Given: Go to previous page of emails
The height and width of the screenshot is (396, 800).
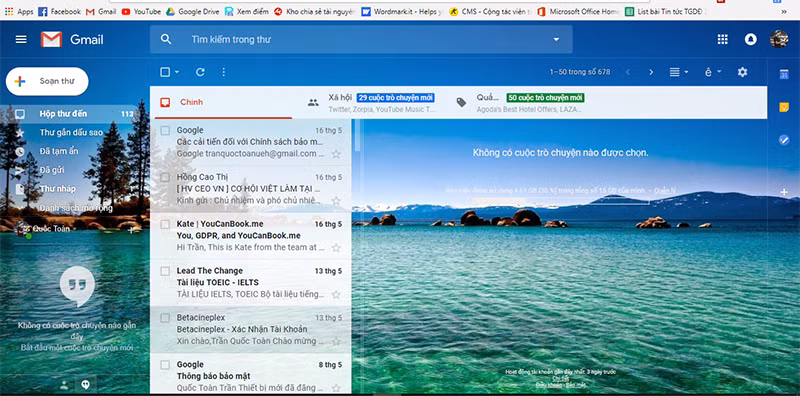Looking at the screenshot, I should (x=628, y=72).
